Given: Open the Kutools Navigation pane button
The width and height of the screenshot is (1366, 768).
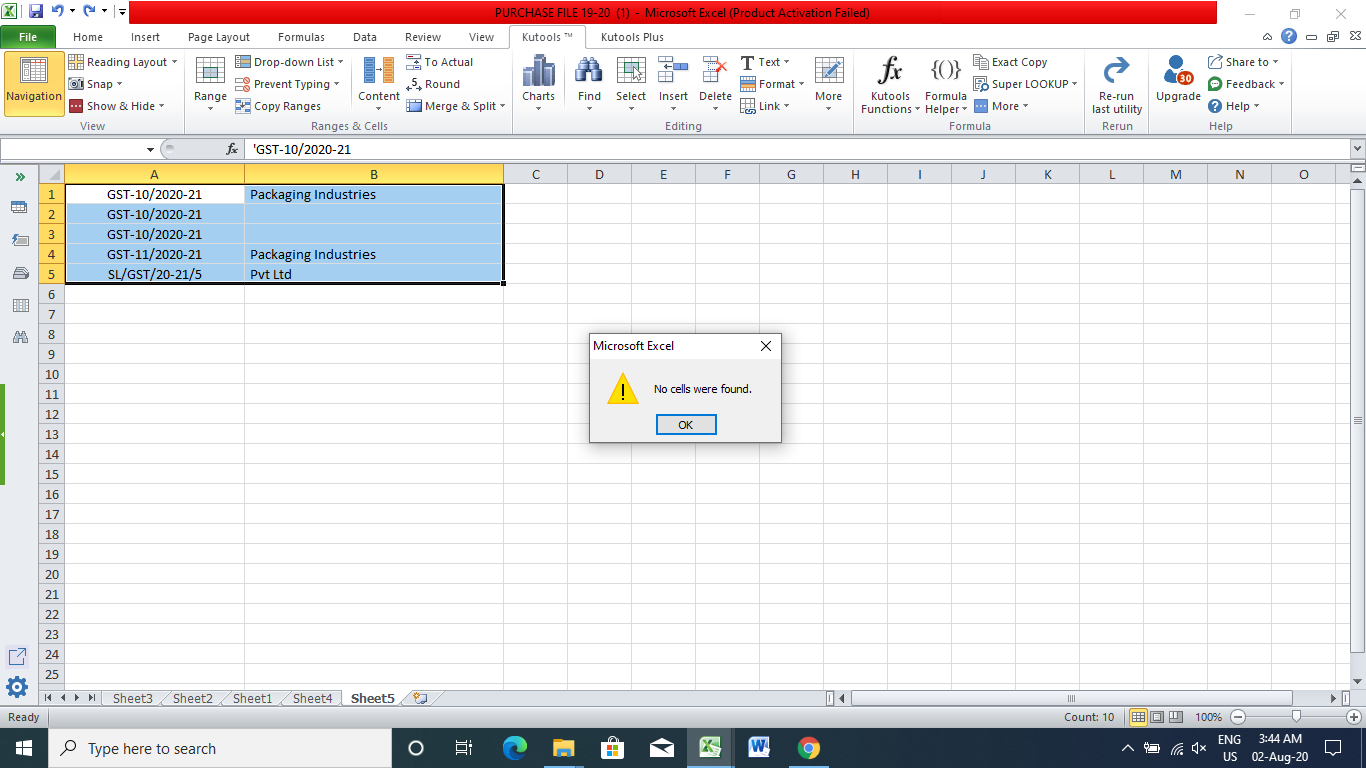Looking at the screenshot, I should [x=34, y=84].
